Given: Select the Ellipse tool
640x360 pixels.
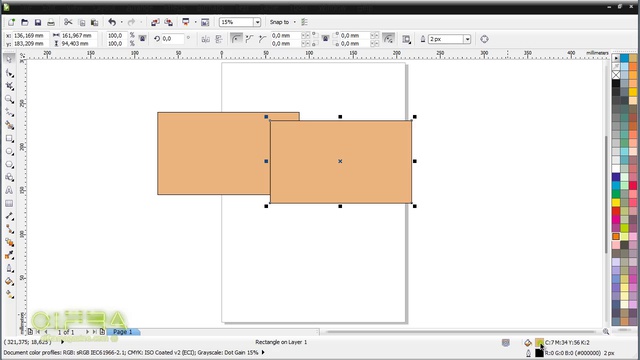Looking at the screenshot, I should pyautogui.click(x=9, y=151).
